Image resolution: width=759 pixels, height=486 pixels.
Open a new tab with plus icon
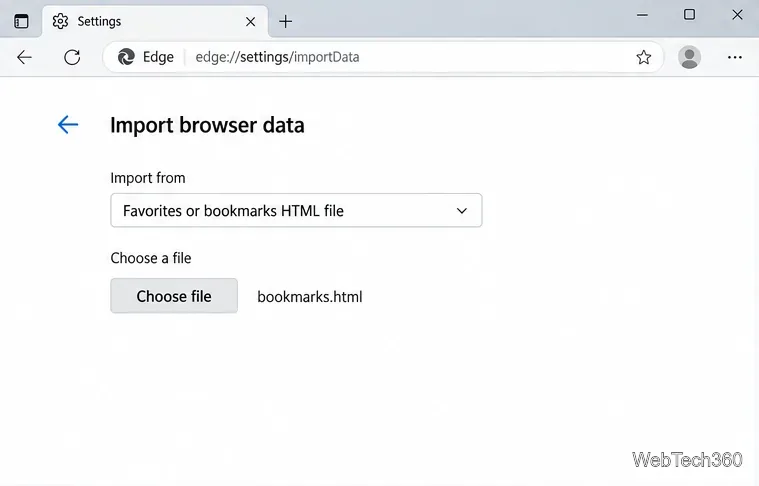click(286, 21)
